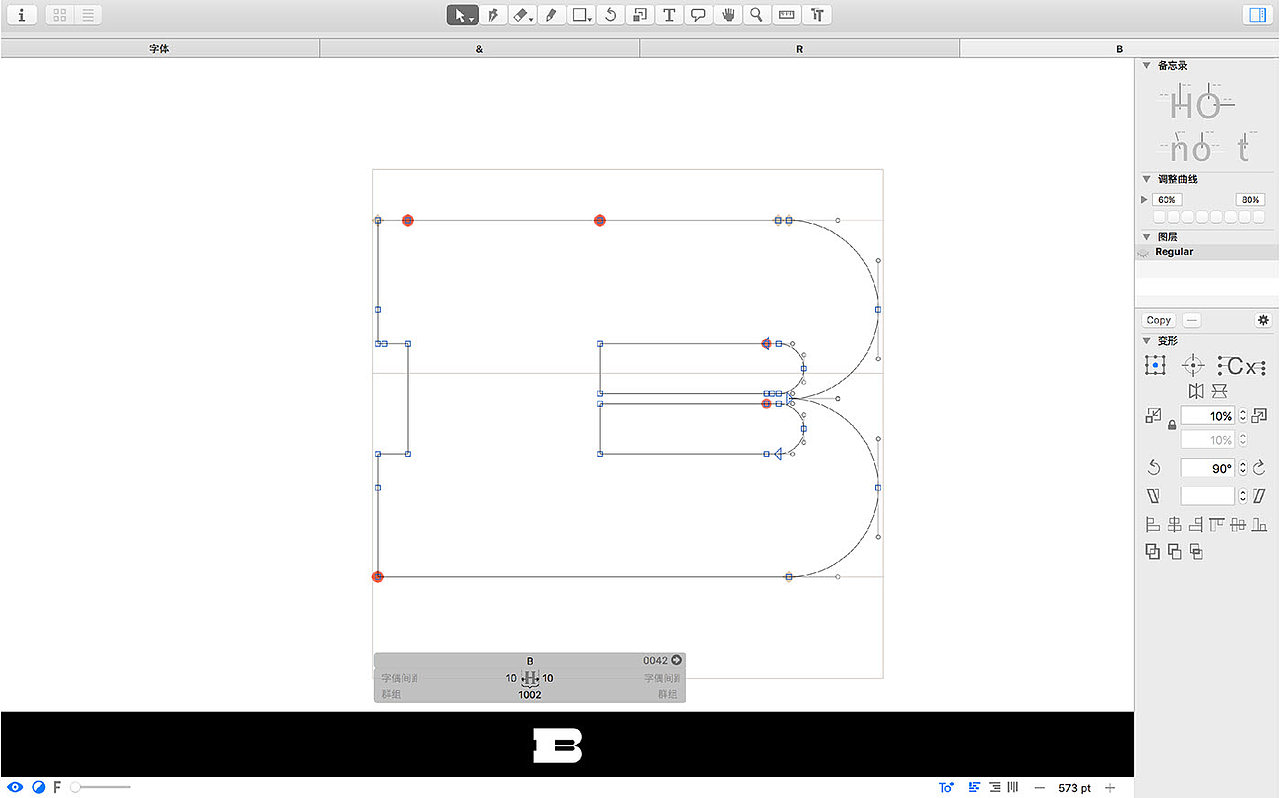Click the Copy layer button

(1159, 320)
